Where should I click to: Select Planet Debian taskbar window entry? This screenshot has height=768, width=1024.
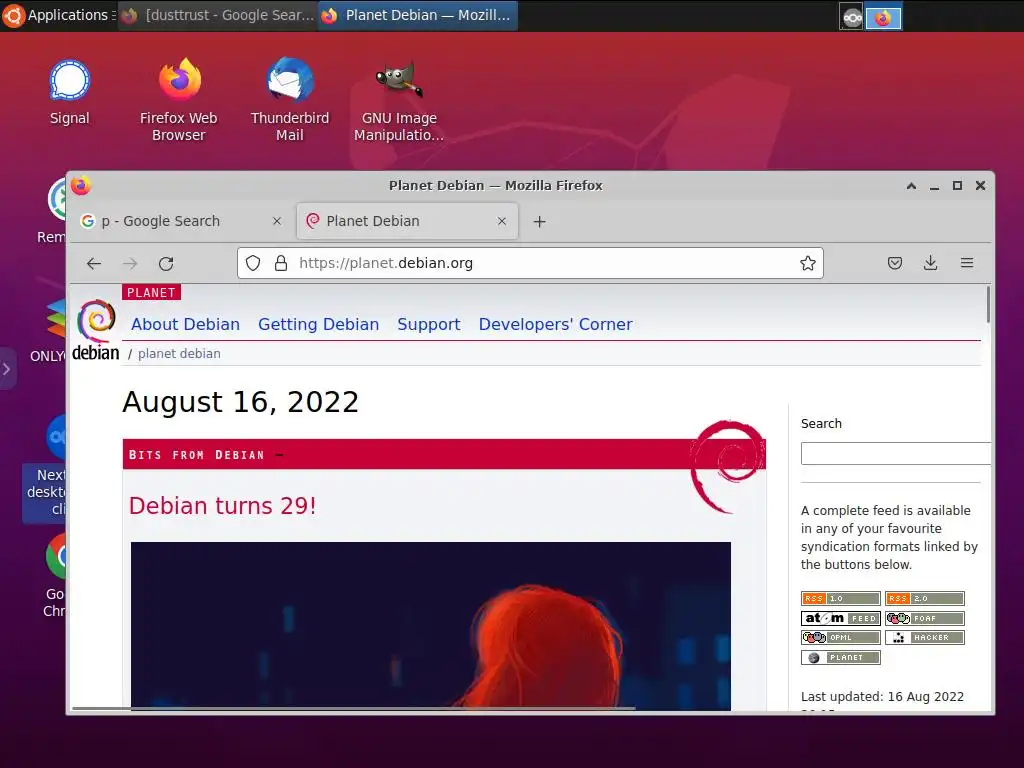[418, 15]
